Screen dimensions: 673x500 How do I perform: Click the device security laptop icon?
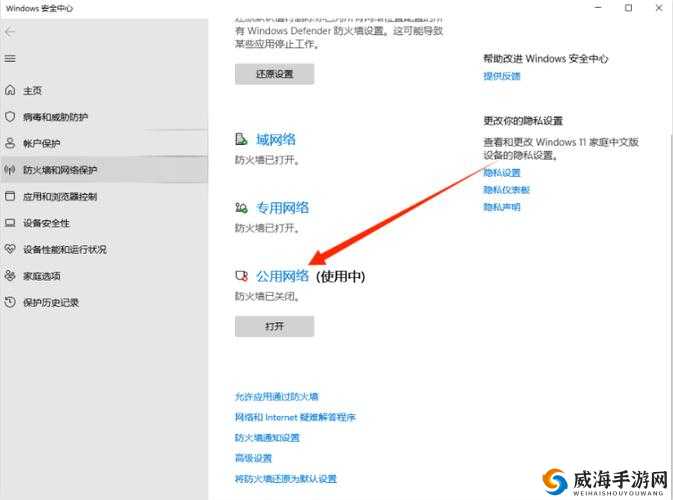10,223
